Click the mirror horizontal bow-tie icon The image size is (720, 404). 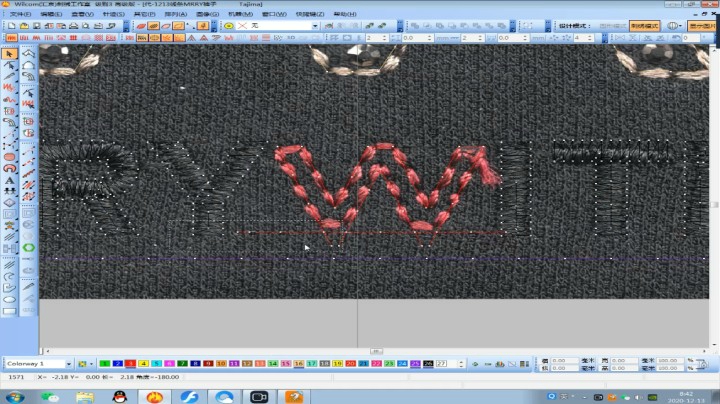coord(619,38)
